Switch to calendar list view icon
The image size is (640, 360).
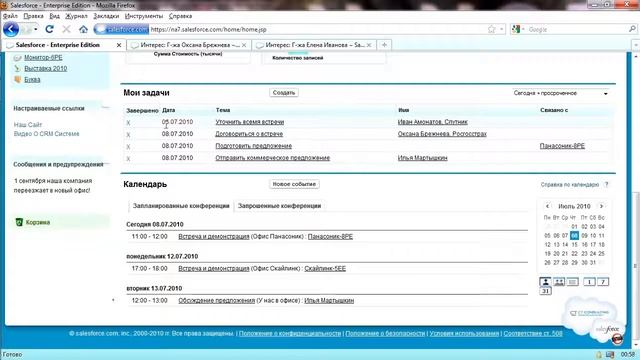click(x=573, y=282)
